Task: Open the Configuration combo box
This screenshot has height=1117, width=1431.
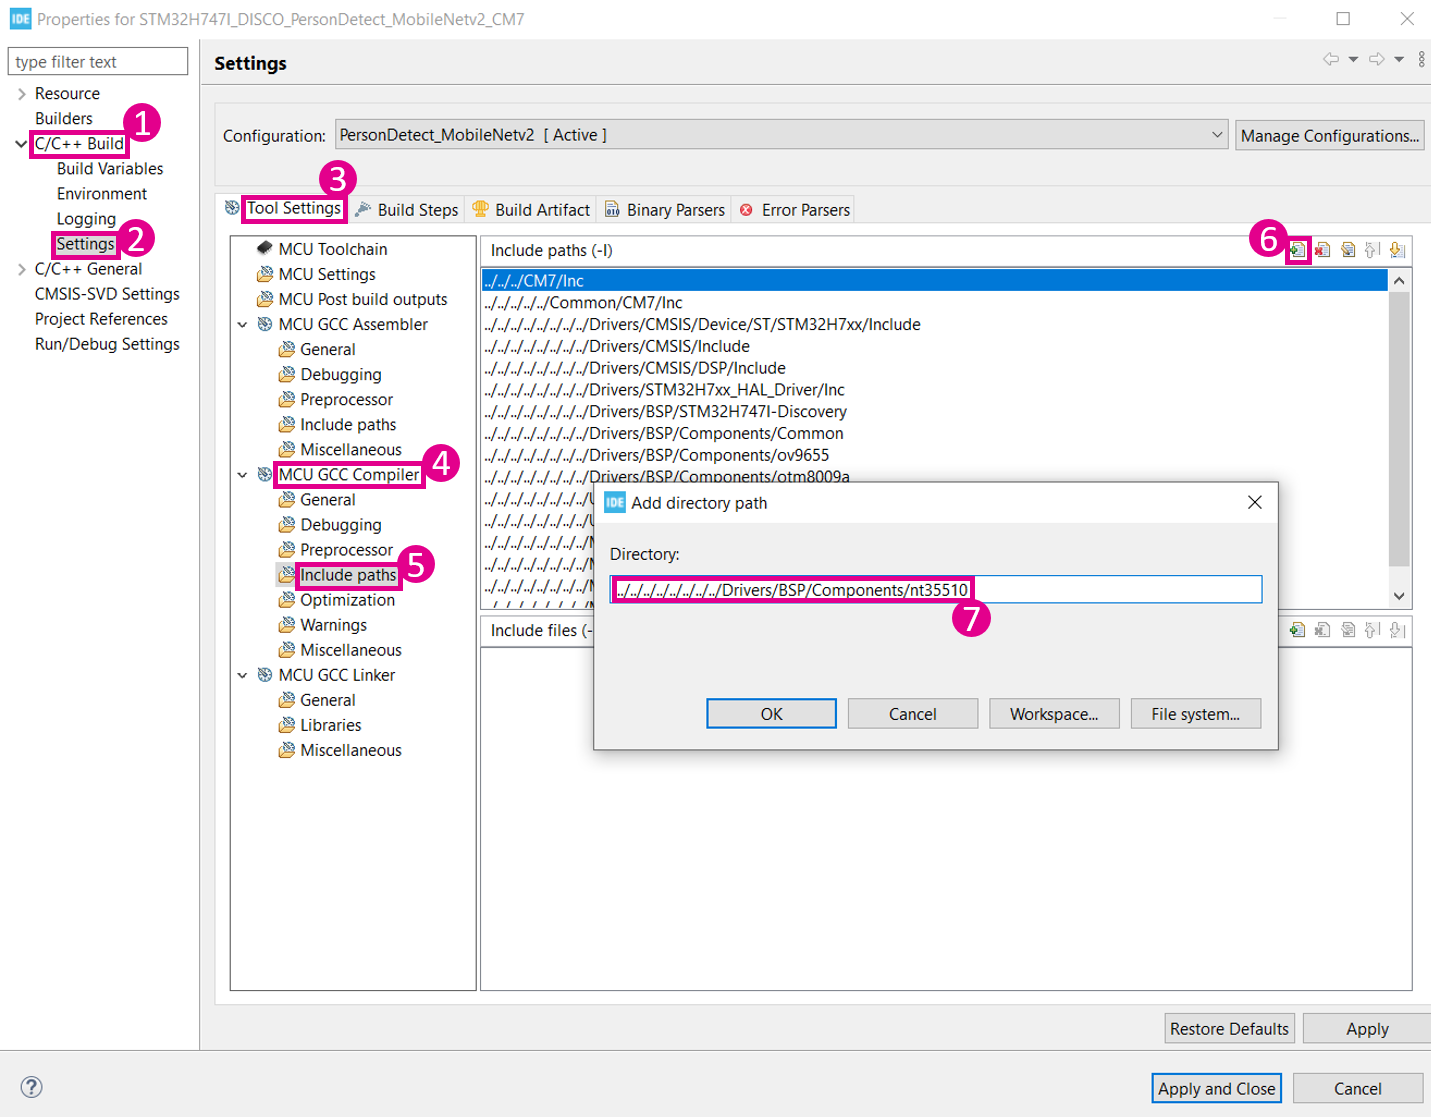Action: tap(781, 135)
